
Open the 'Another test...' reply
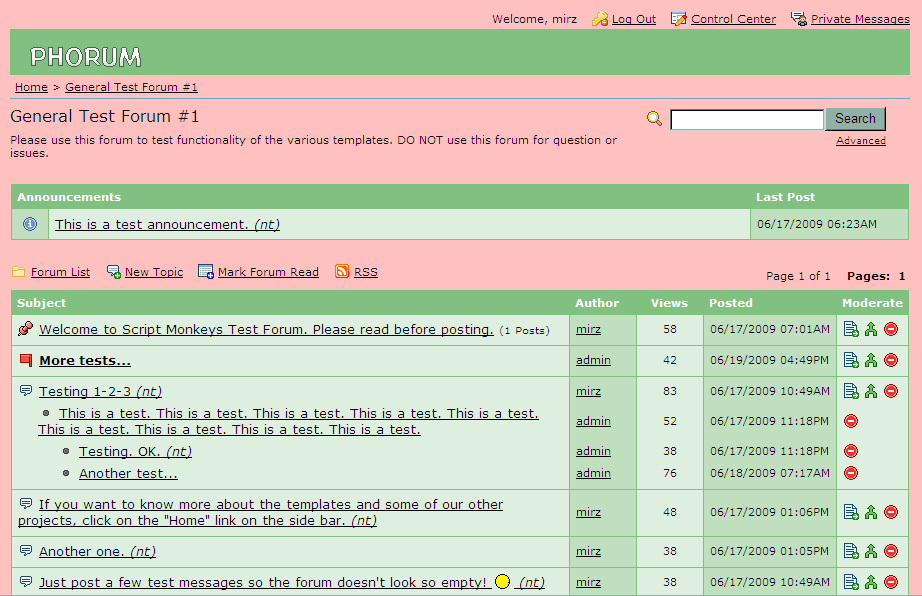click(x=128, y=473)
